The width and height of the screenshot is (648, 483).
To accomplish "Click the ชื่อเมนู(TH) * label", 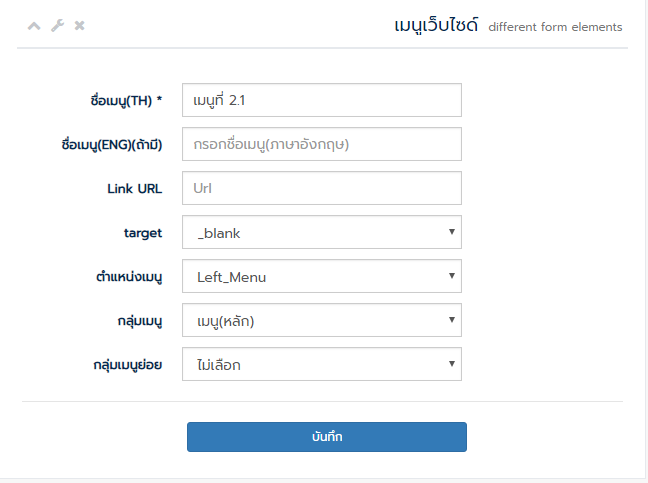I will (126, 100).
